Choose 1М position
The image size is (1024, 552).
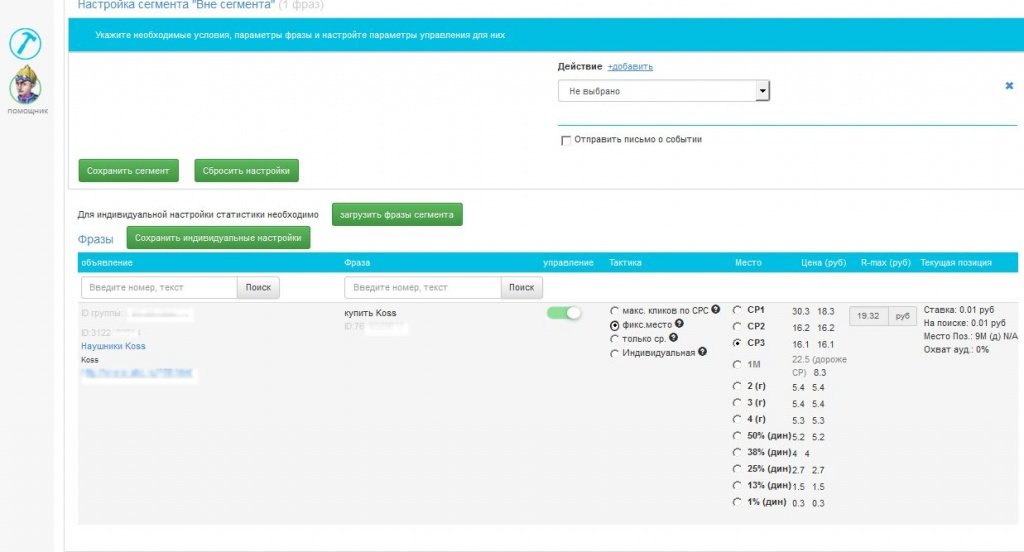click(737, 365)
